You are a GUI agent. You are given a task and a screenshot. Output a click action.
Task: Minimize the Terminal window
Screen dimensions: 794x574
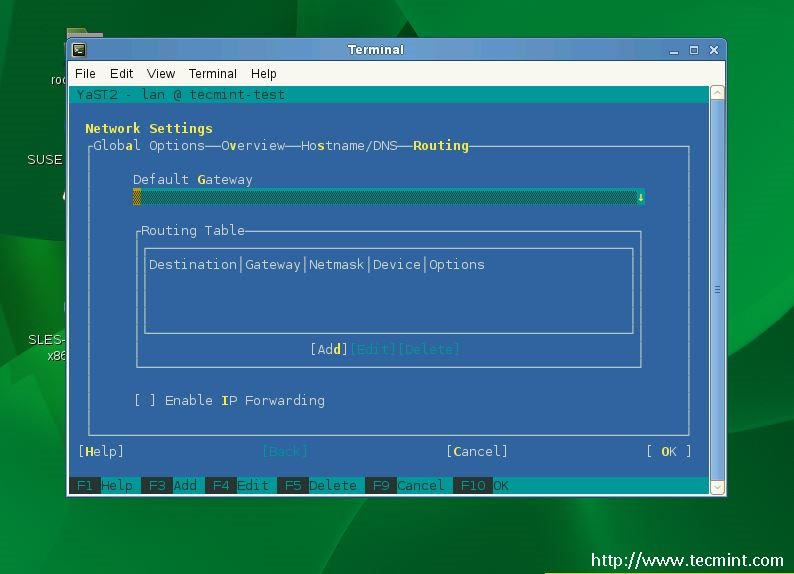pyautogui.click(x=673, y=50)
